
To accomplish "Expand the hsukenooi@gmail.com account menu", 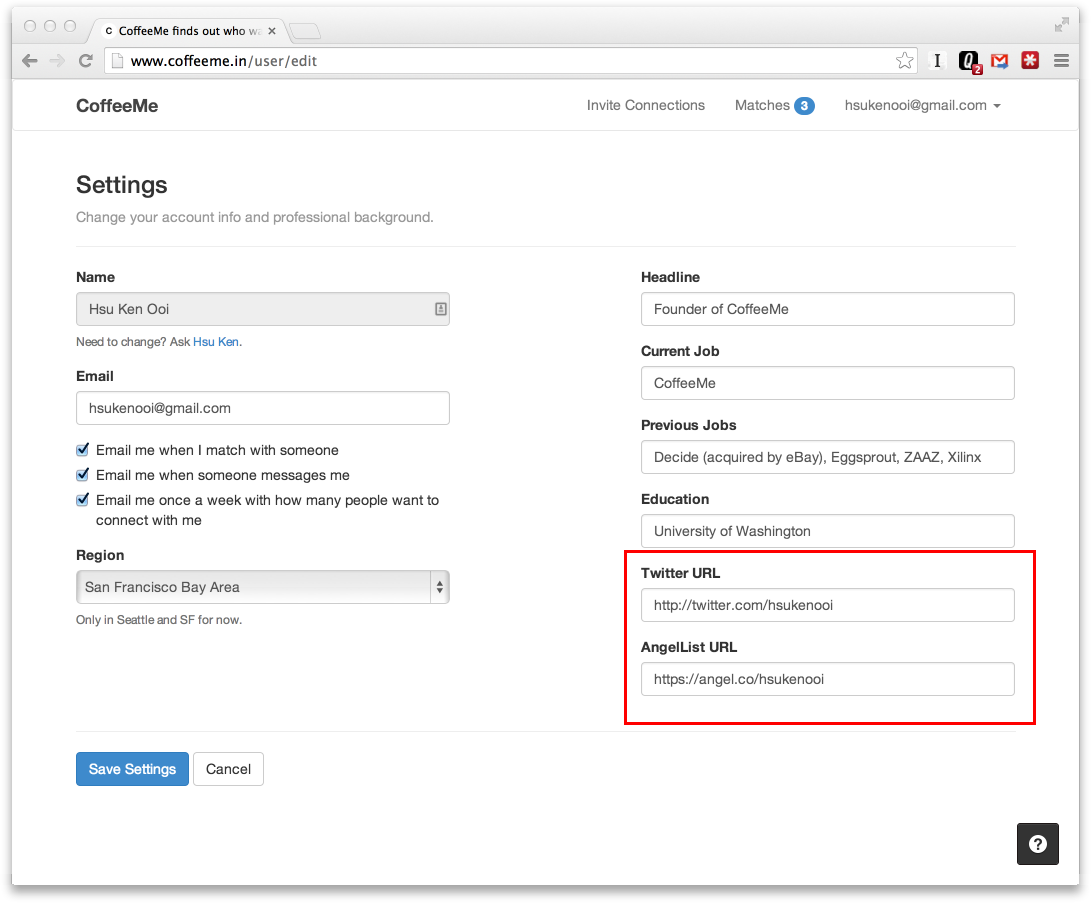I will (x=922, y=105).
